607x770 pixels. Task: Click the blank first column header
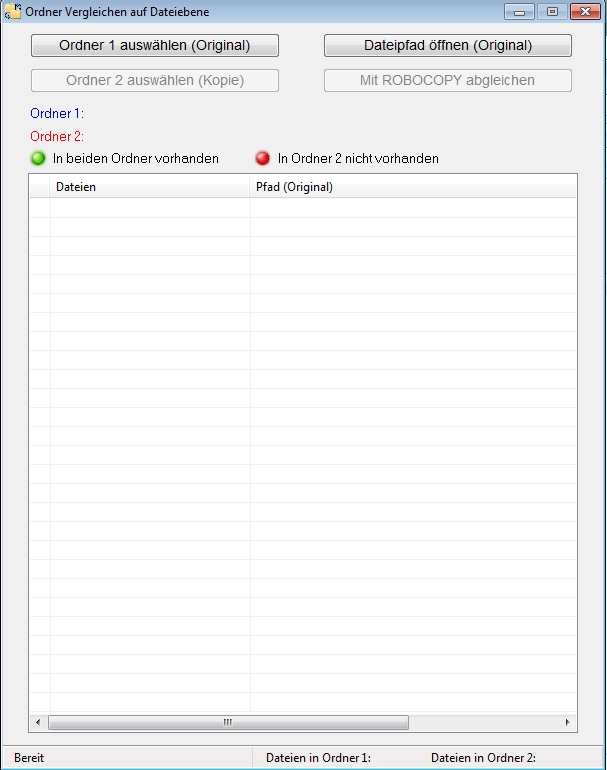coord(40,187)
